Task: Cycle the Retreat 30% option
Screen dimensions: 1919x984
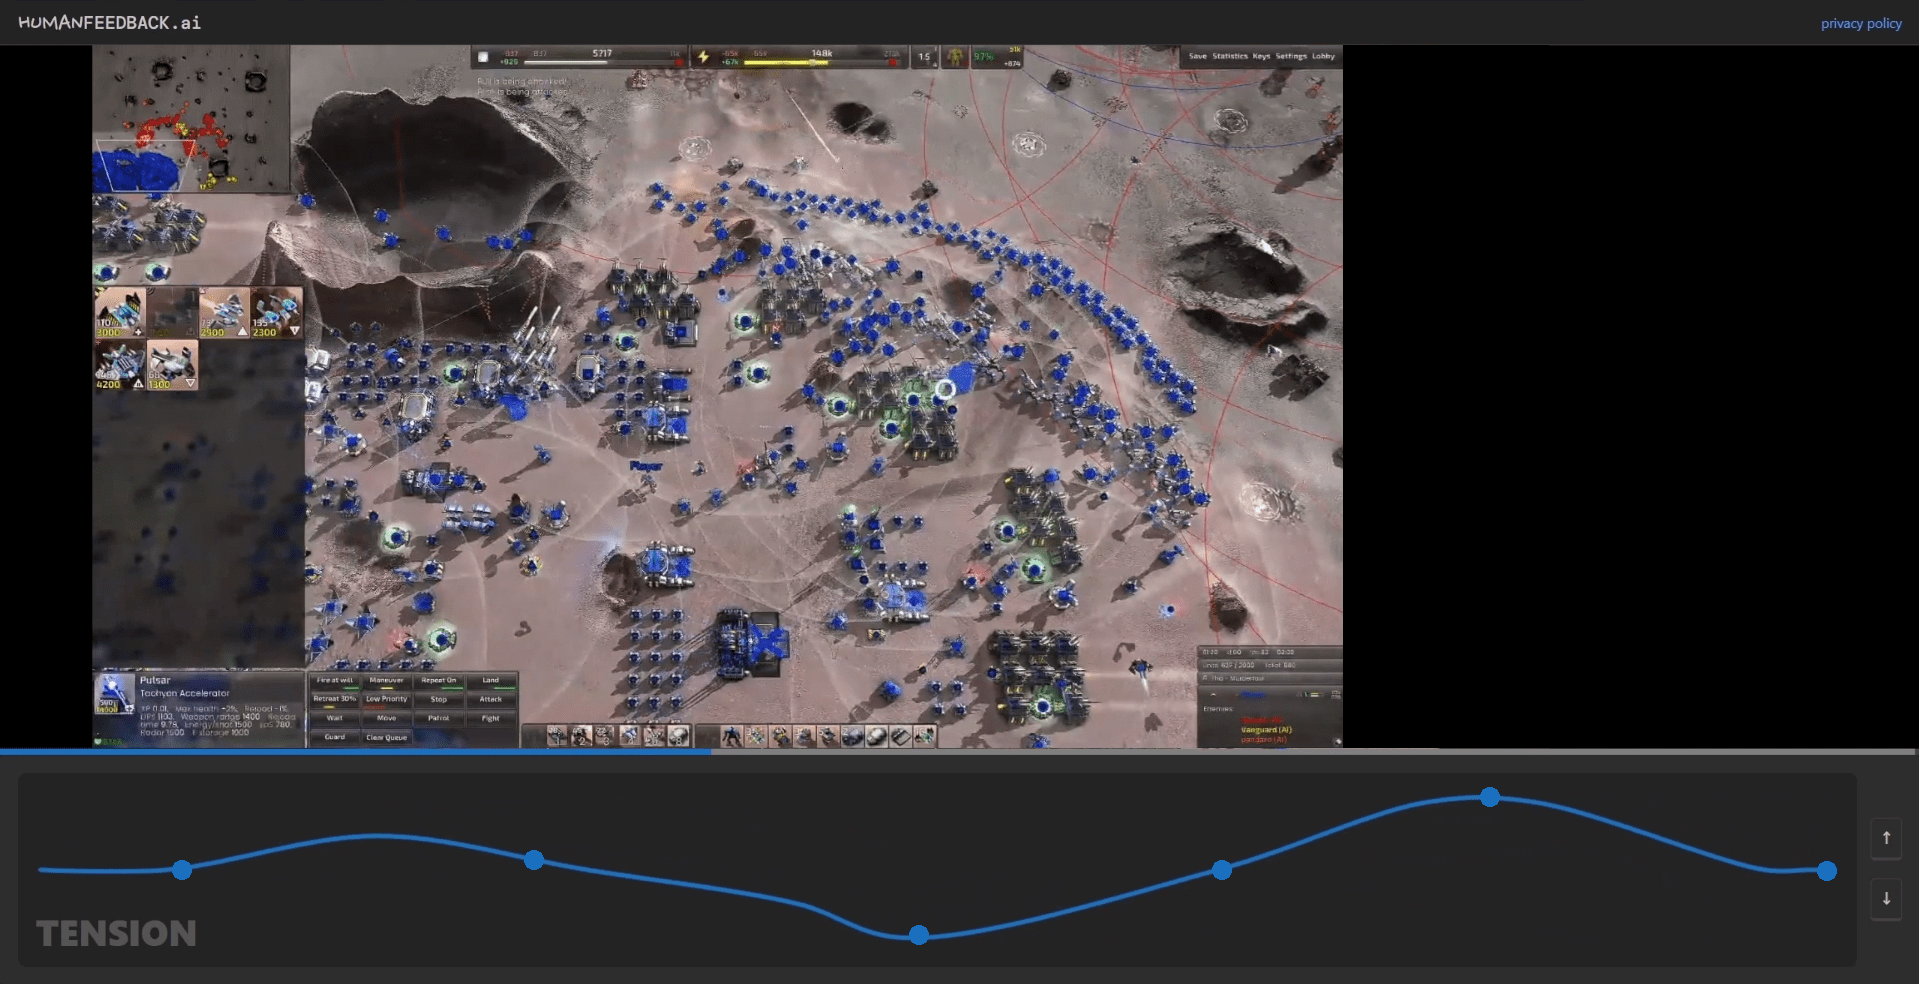Action: coord(335,700)
